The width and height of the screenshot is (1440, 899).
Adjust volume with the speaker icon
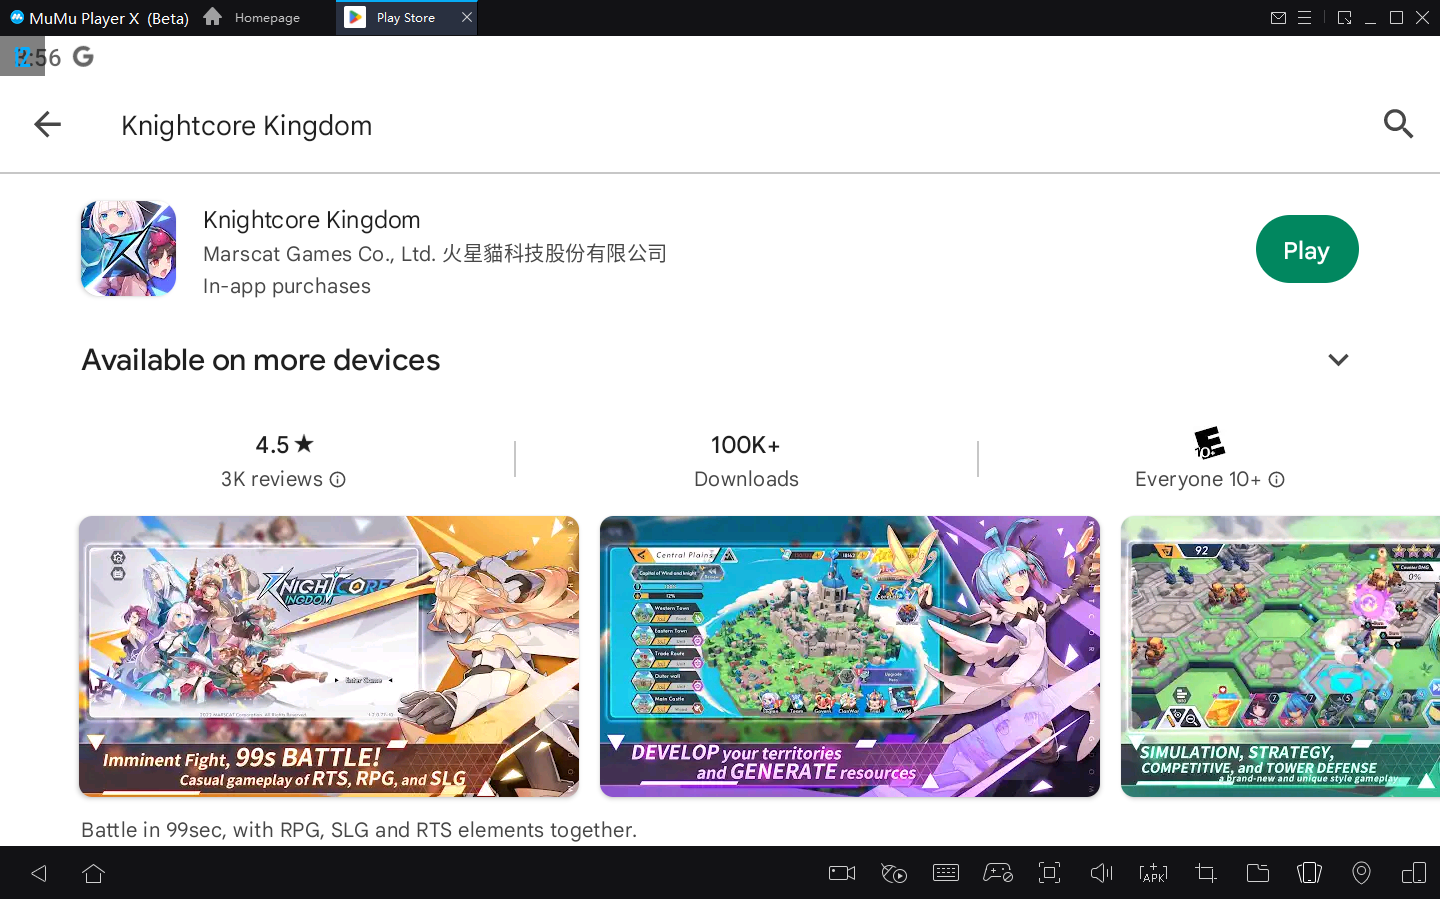tap(1101, 873)
